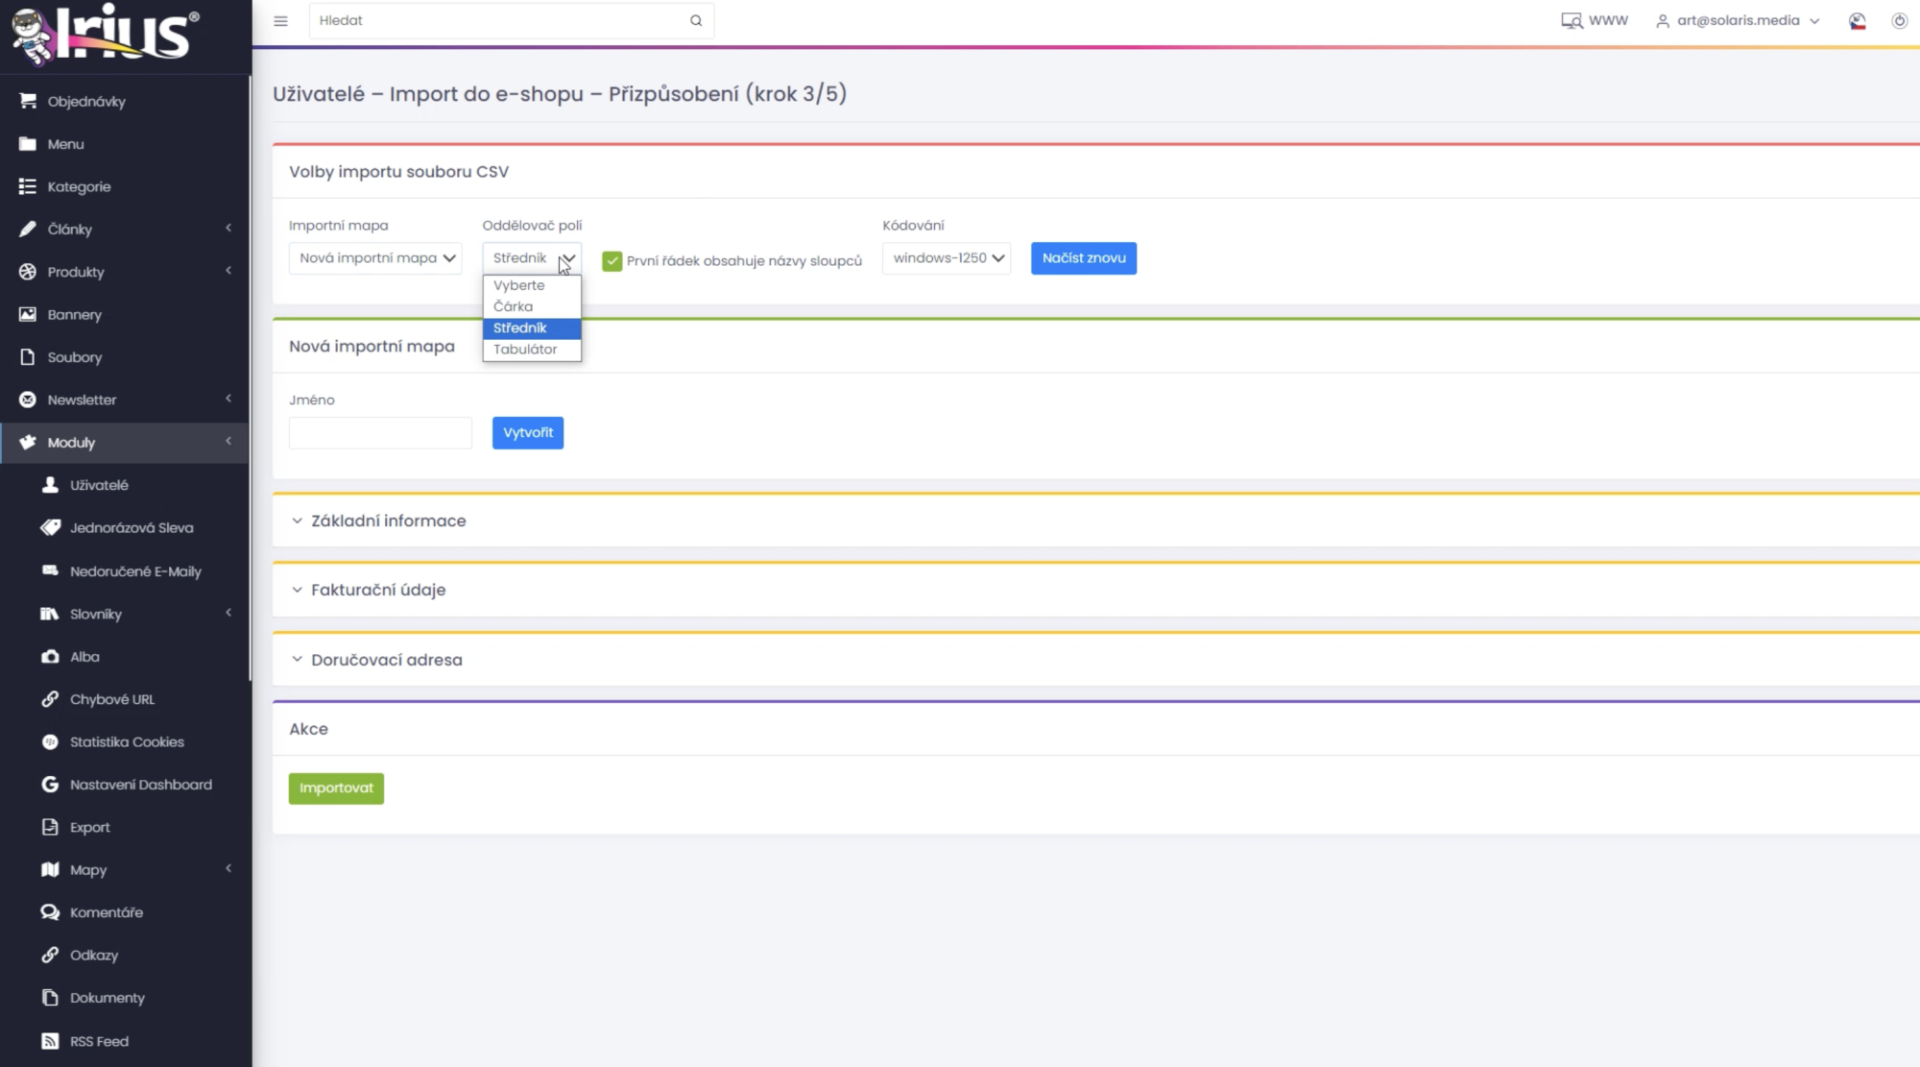The width and height of the screenshot is (1920, 1067).
Task: Click the Export document icon
Action: click(50, 827)
